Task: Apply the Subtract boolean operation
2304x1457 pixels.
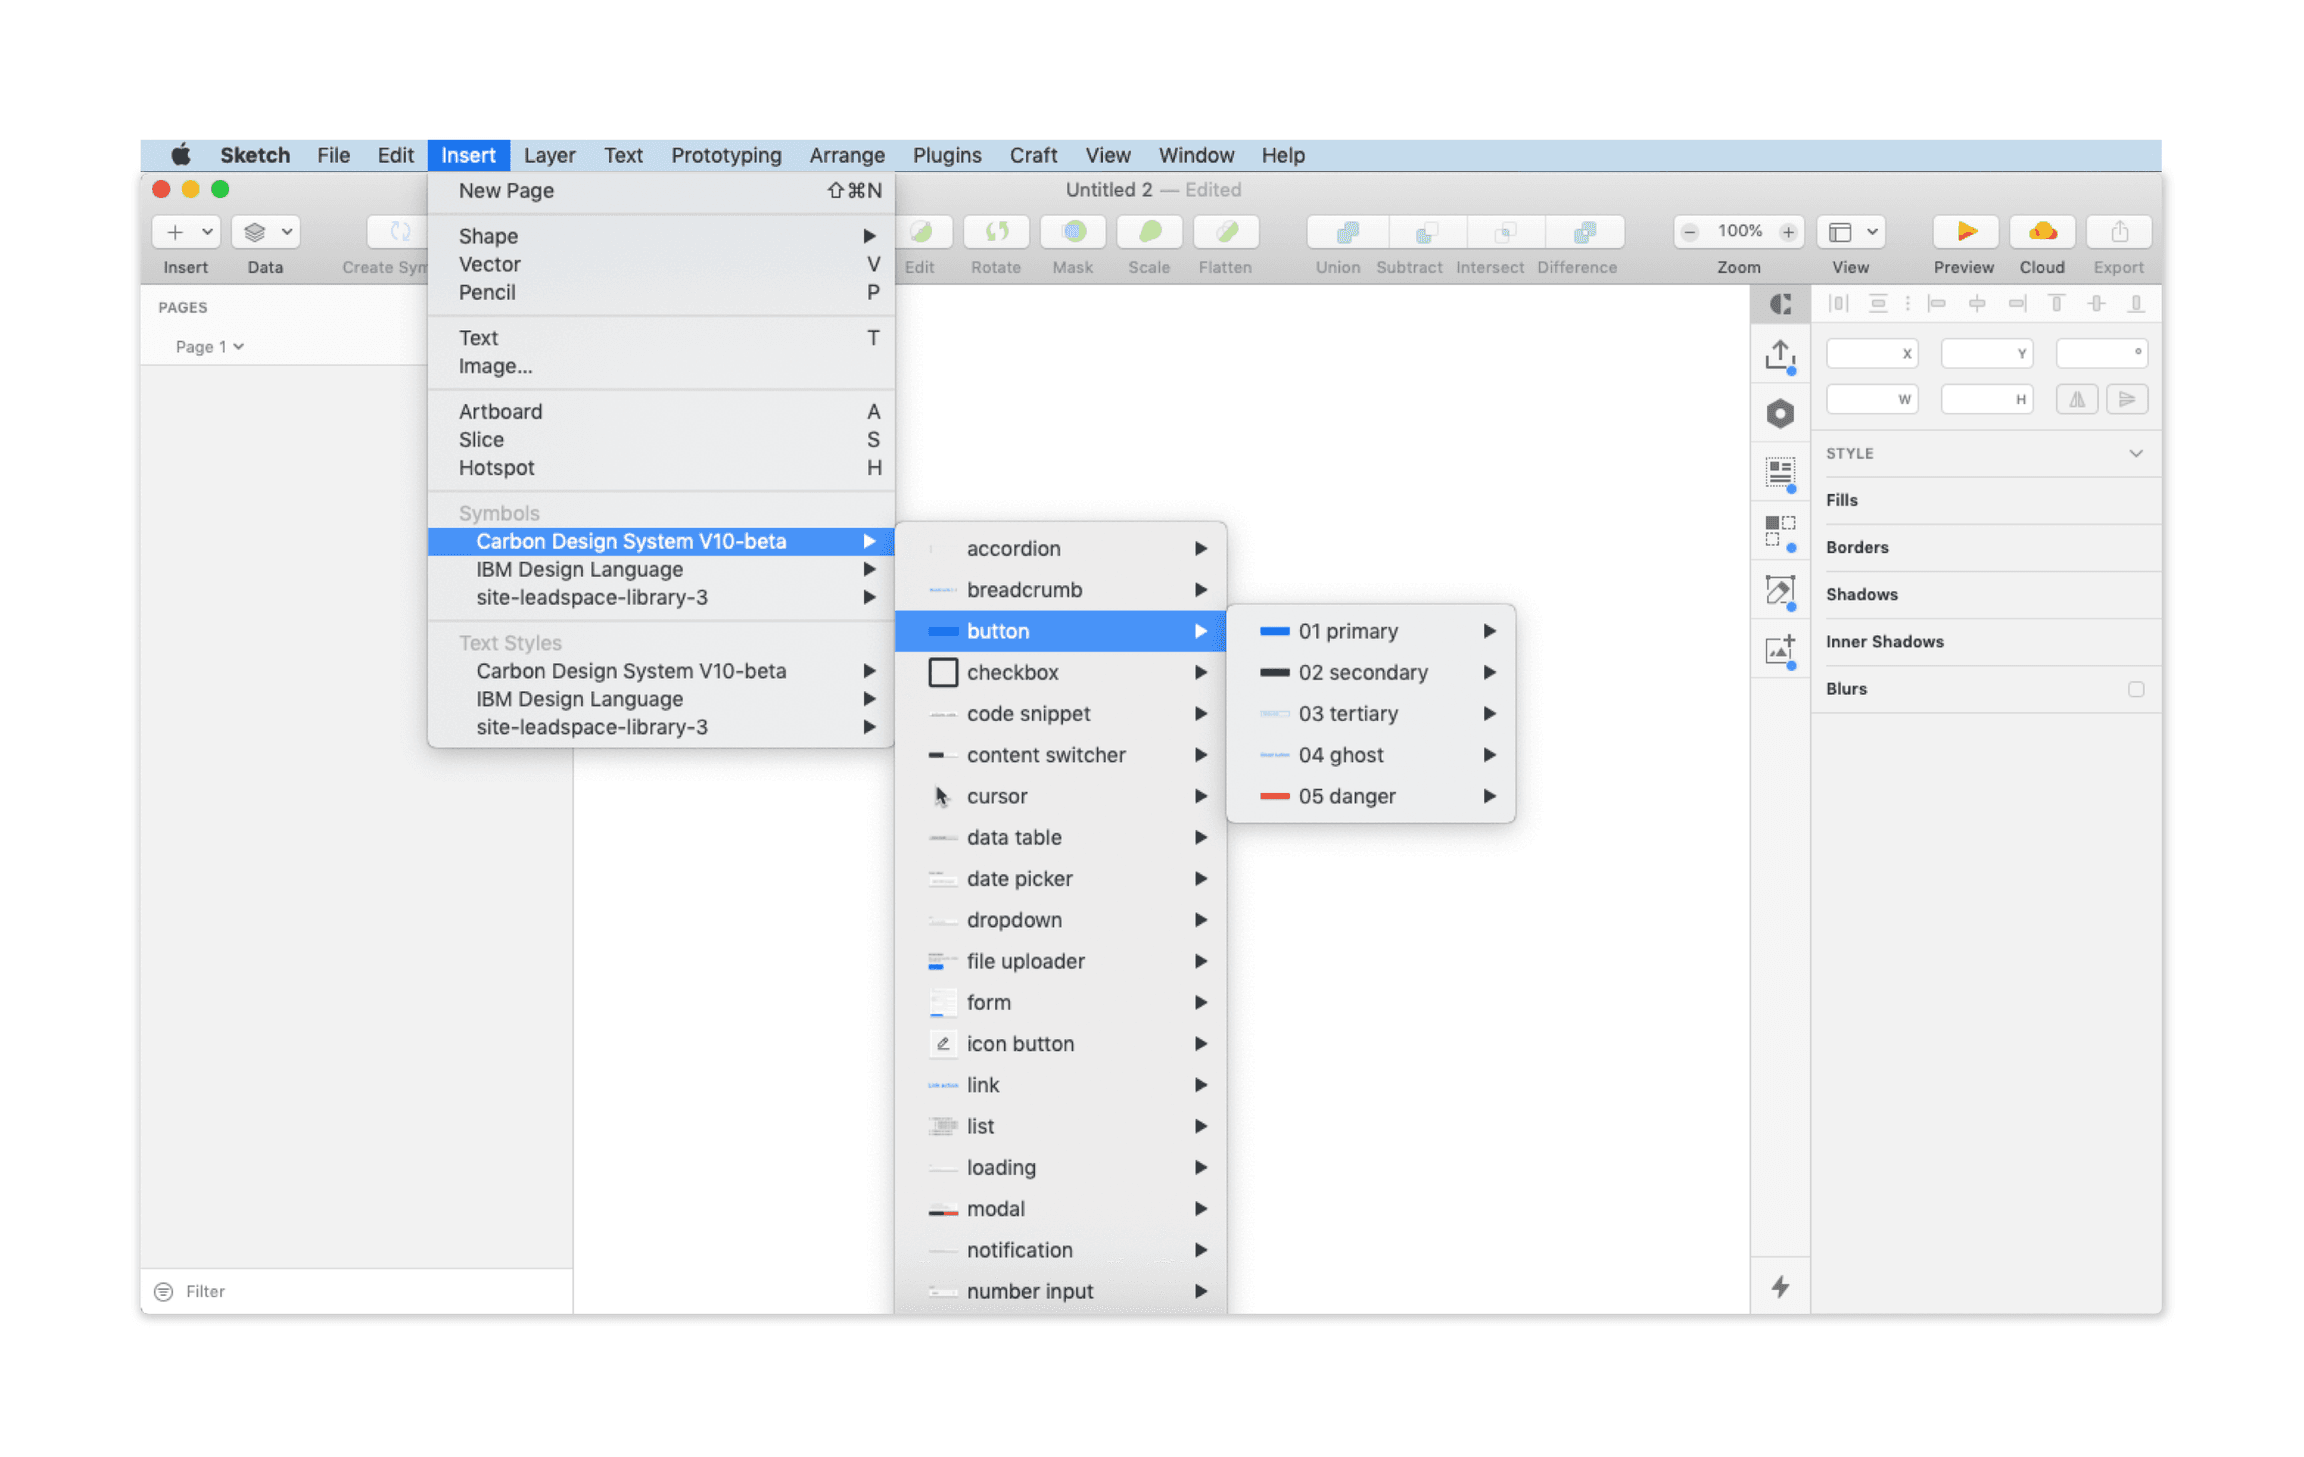Action: click(x=1409, y=232)
